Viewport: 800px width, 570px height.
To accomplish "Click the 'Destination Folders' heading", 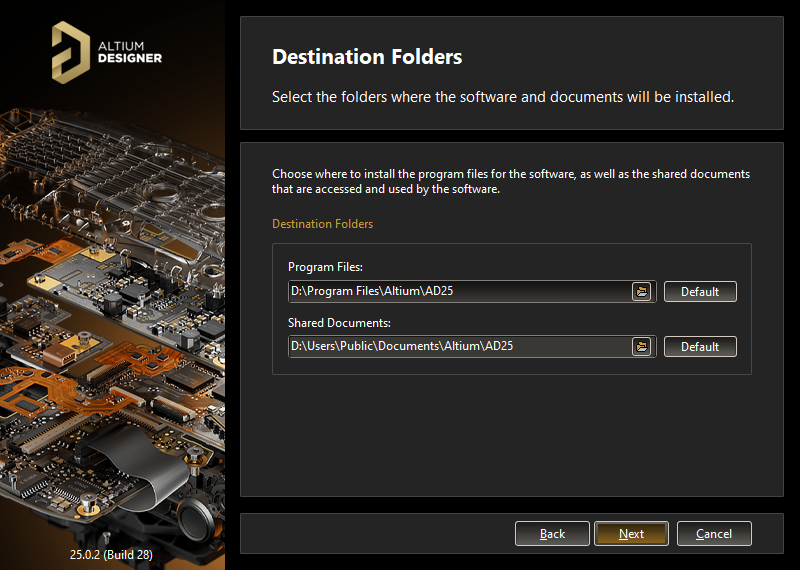I will click(x=367, y=57).
